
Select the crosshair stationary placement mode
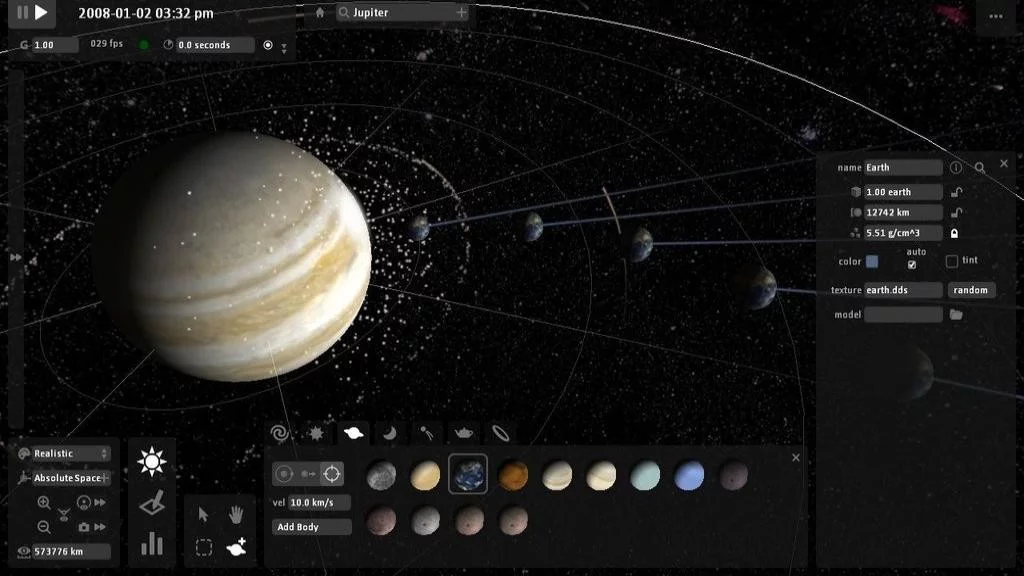(332, 474)
